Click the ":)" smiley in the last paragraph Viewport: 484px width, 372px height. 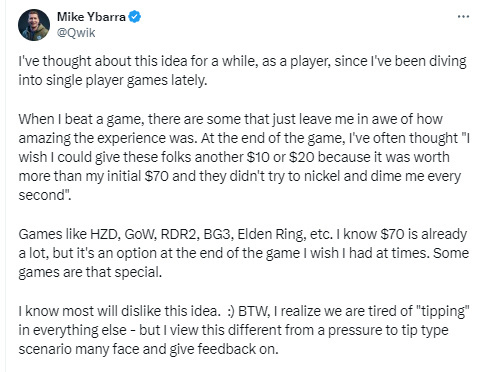231,311
